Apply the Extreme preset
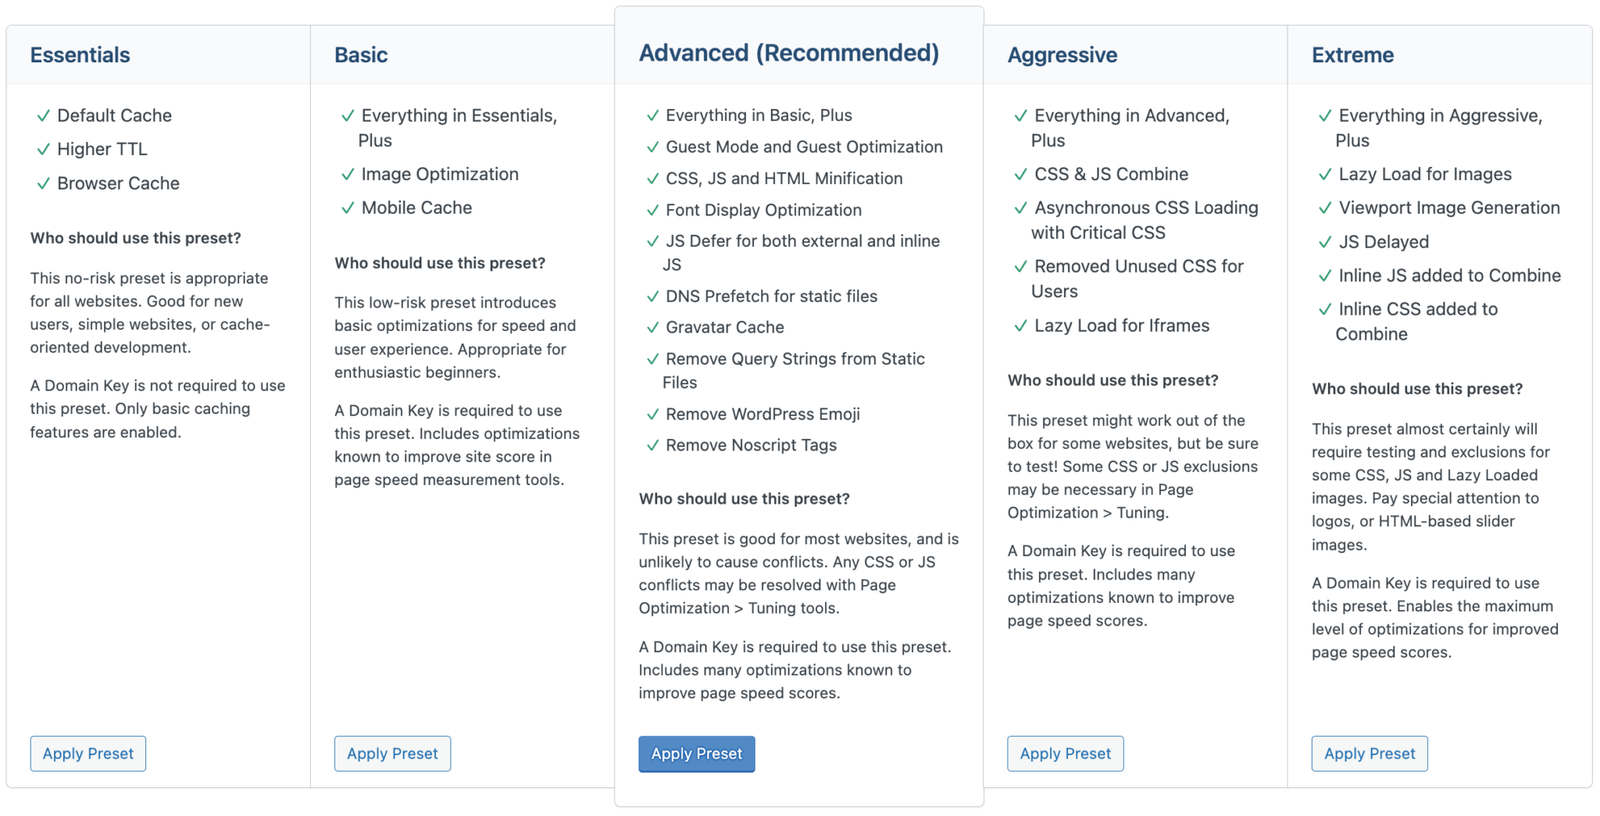 point(1369,754)
